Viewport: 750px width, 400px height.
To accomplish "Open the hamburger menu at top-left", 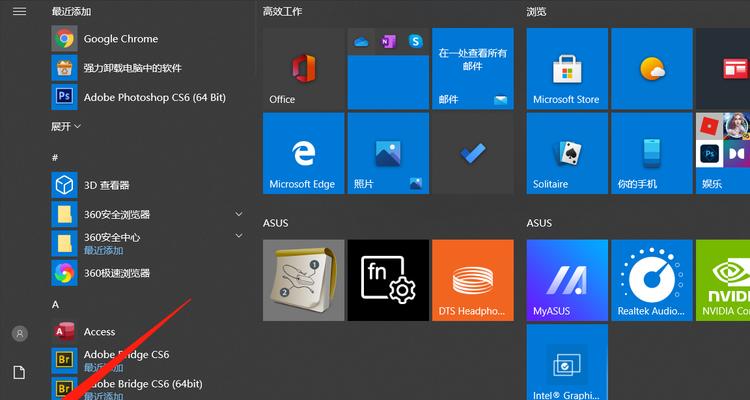I will [x=20, y=11].
